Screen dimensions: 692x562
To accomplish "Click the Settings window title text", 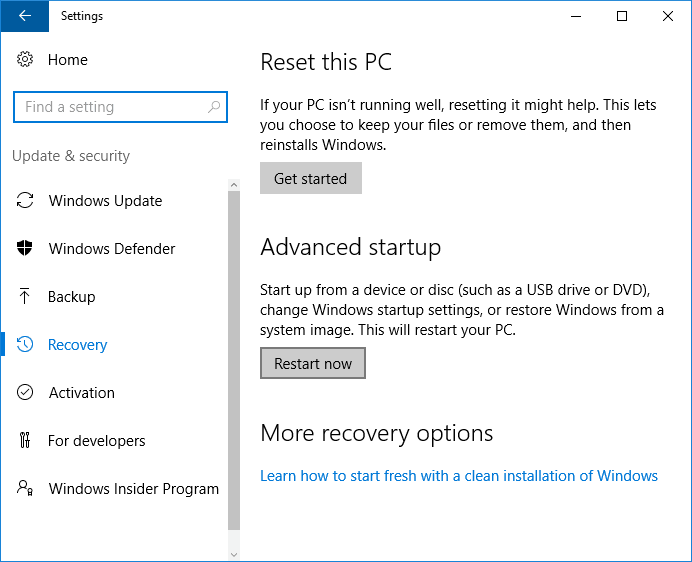I will pos(82,16).
